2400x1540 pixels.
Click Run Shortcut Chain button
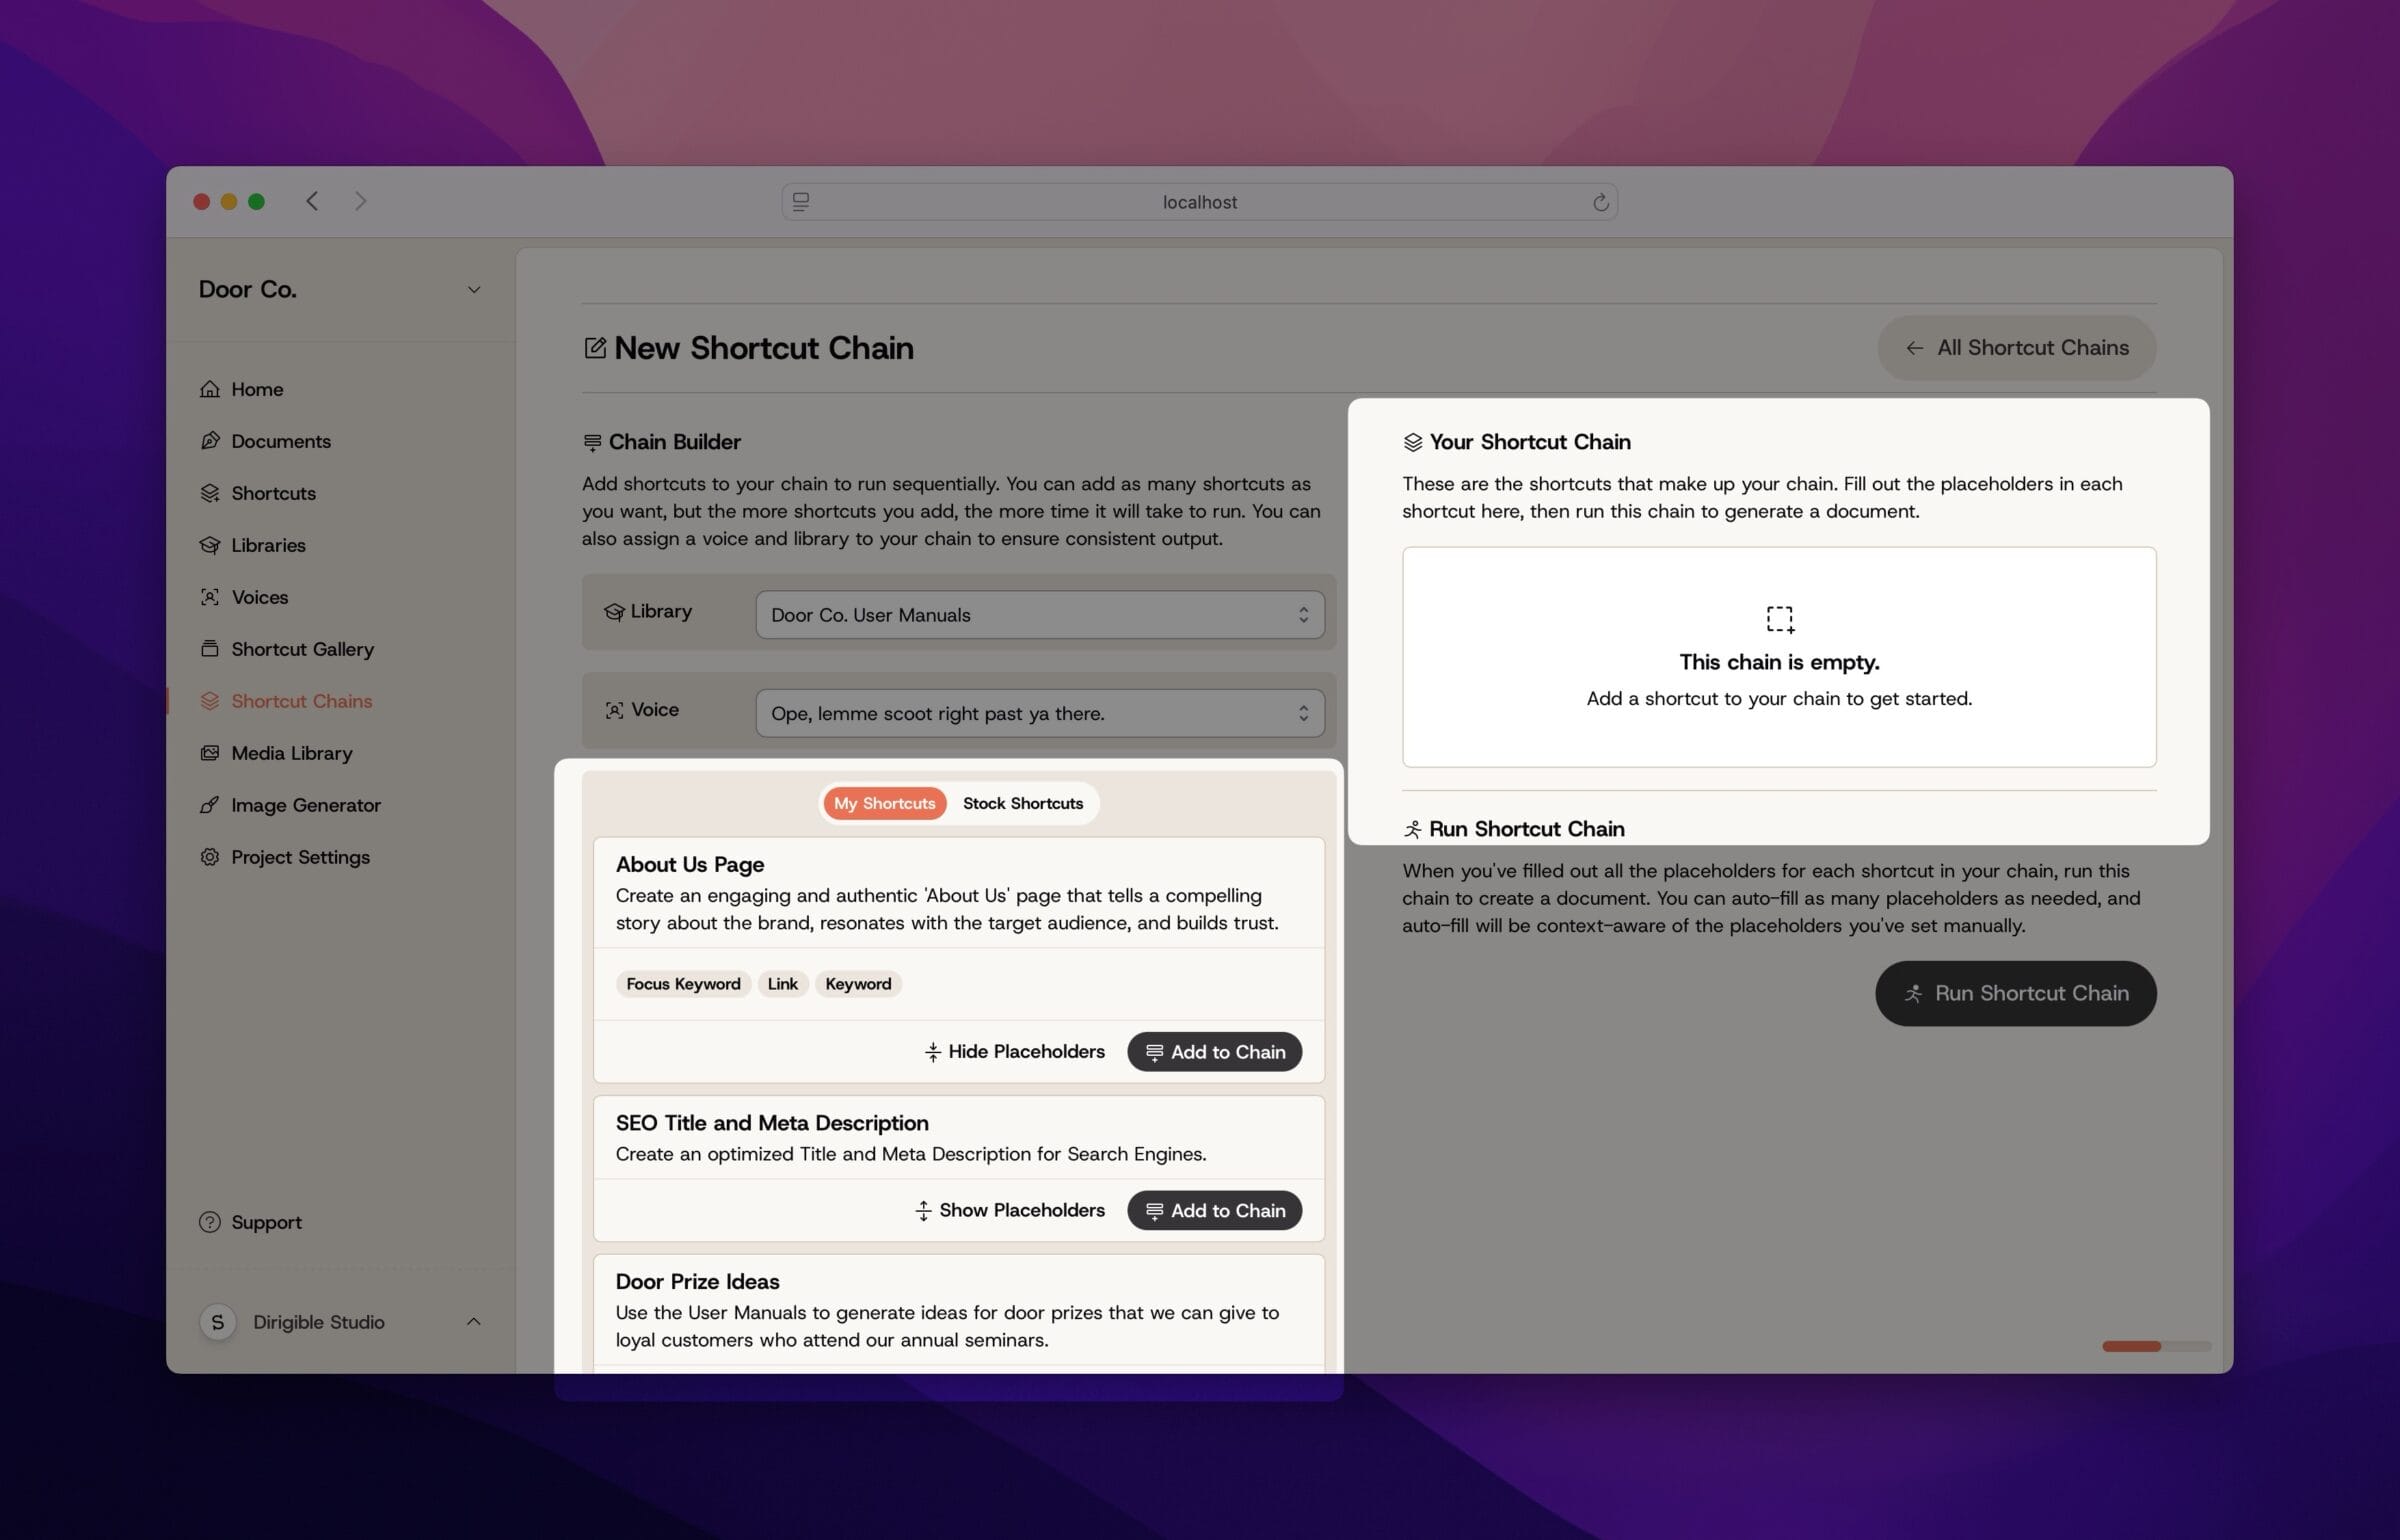pos(2015,992)
